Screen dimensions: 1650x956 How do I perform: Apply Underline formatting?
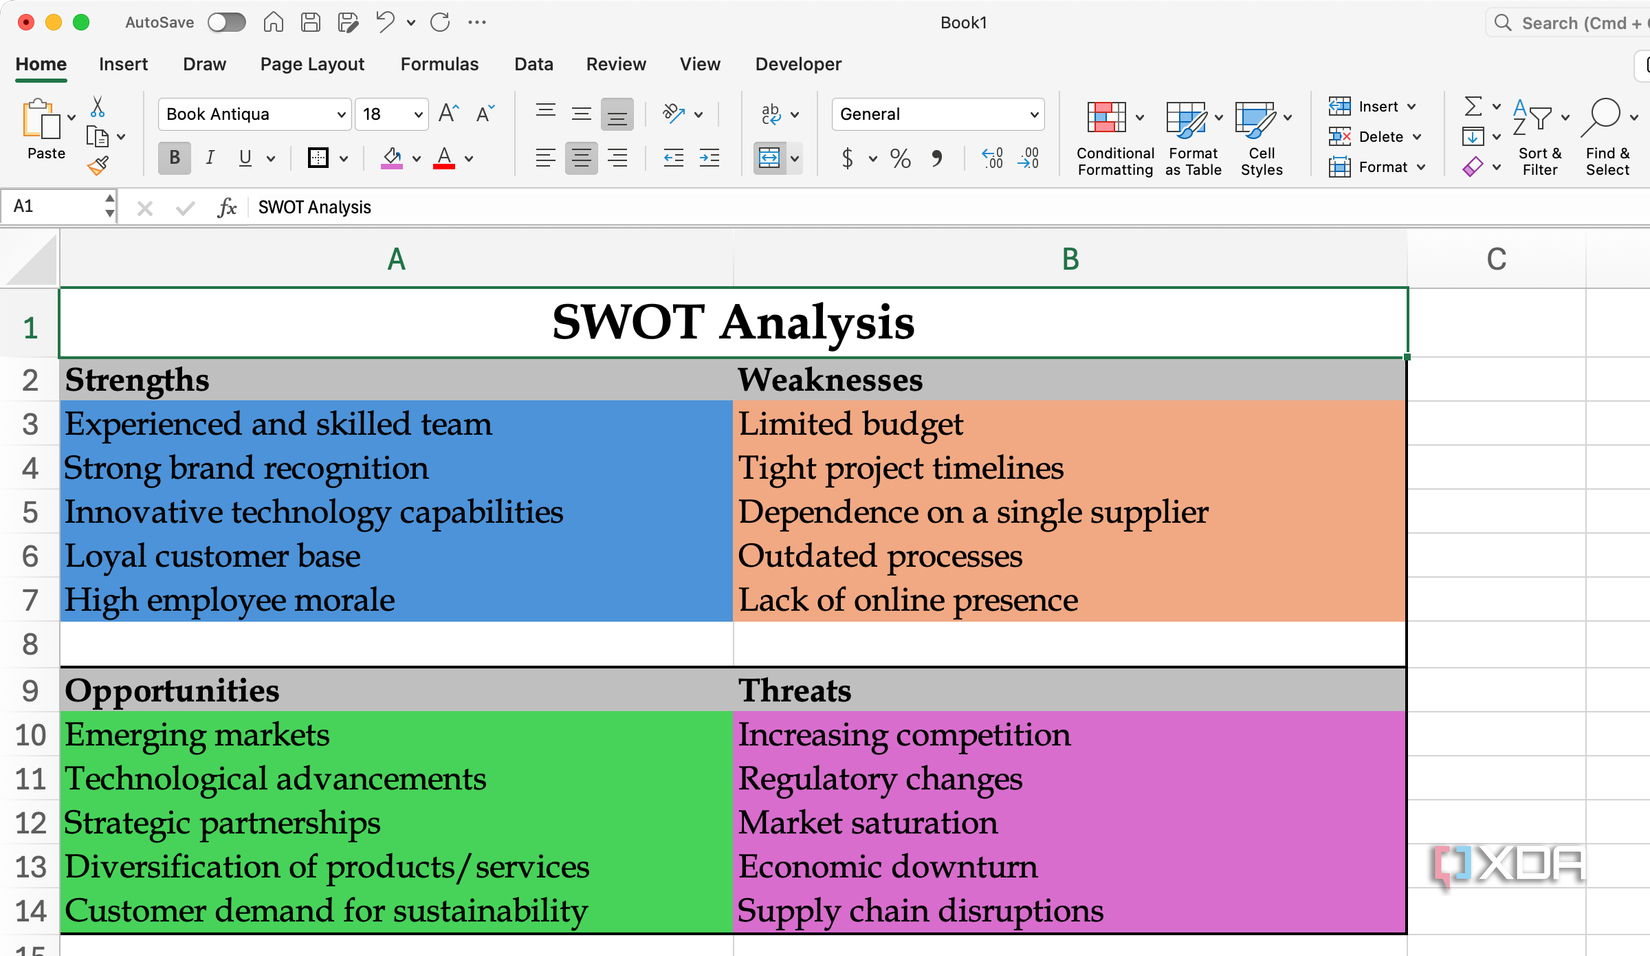[245, 158]
